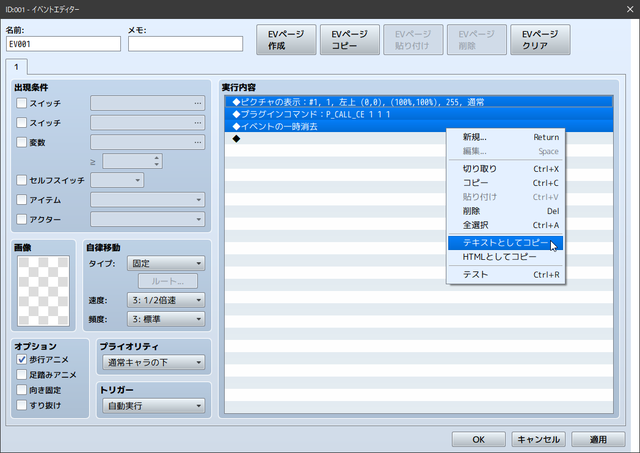
Task: Click the キャンセル button
Action: (x=538, y=440)
